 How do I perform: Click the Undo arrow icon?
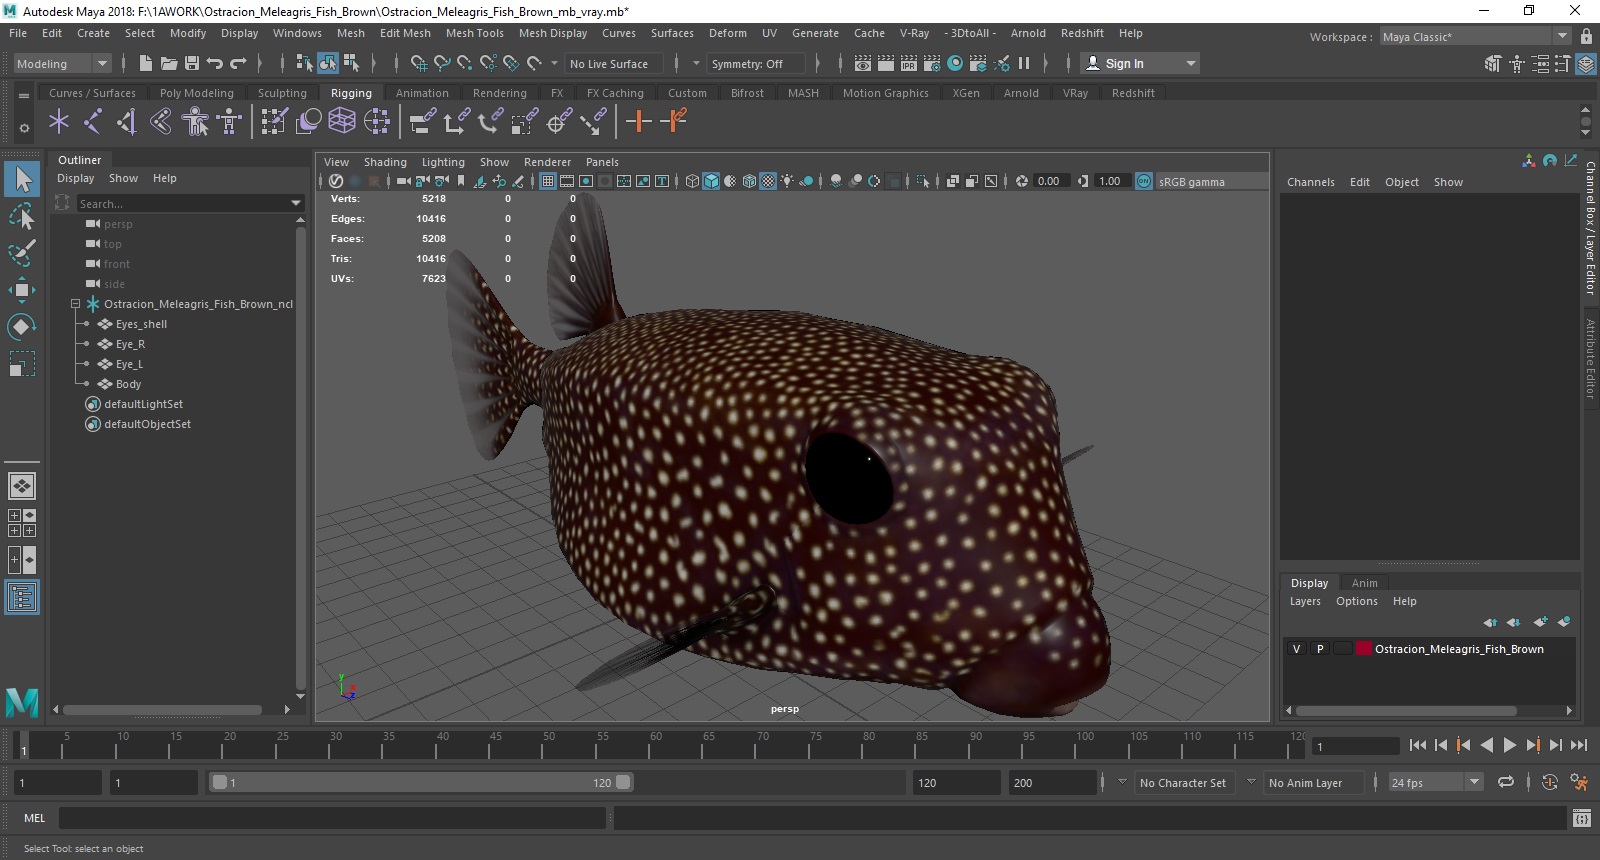pos(215,63)
